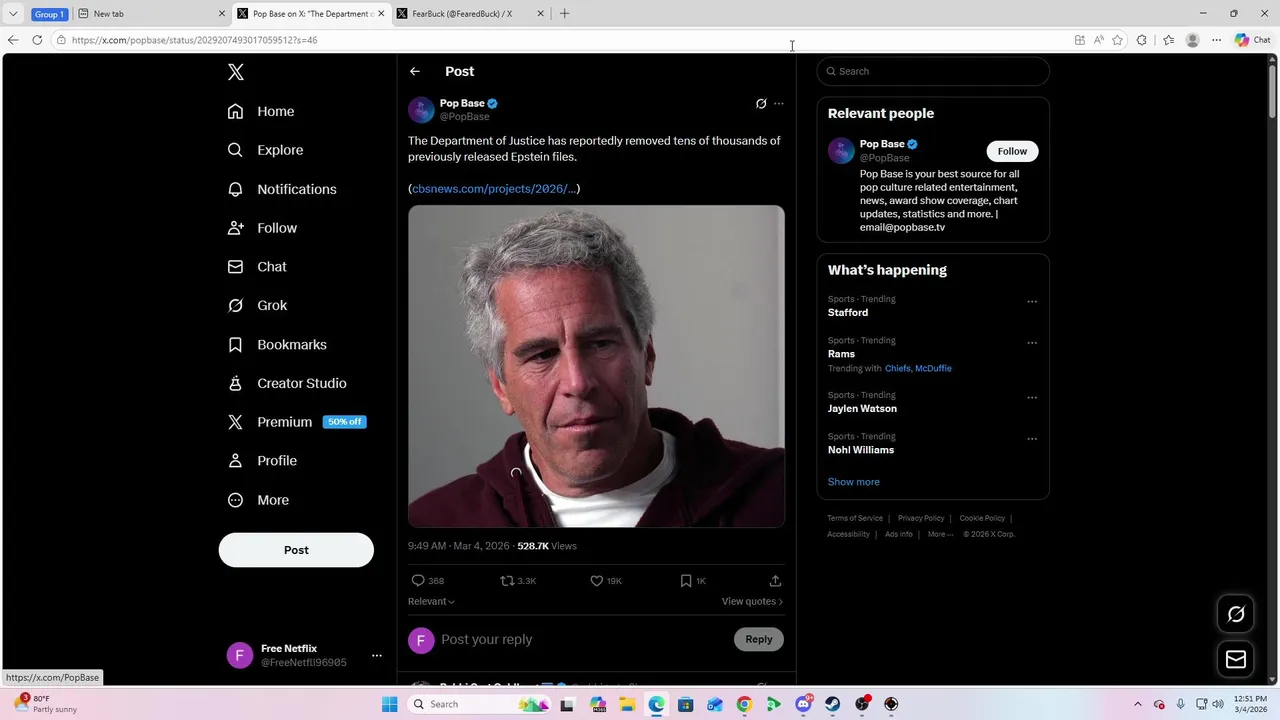
Task: Open the Follow page in the sidebar
Action: click(262, 228)
